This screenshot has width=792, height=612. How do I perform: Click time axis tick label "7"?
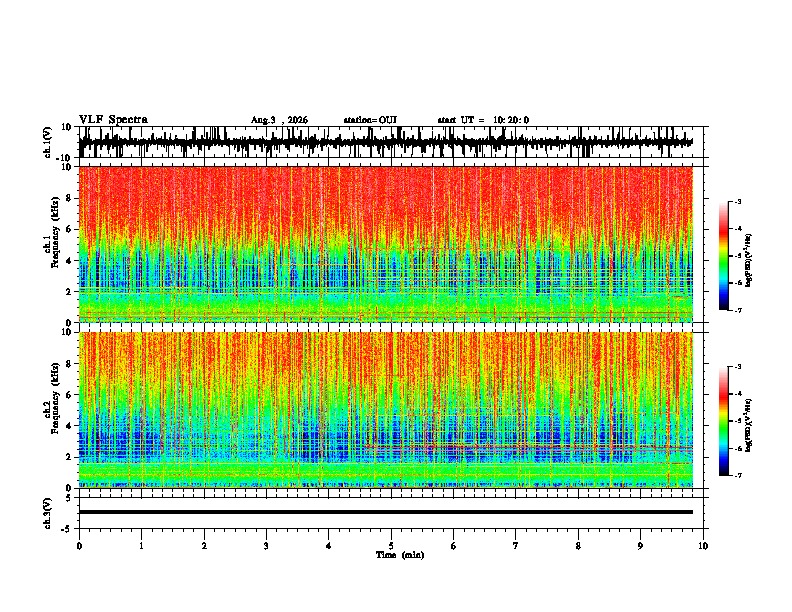pos(516,546)
